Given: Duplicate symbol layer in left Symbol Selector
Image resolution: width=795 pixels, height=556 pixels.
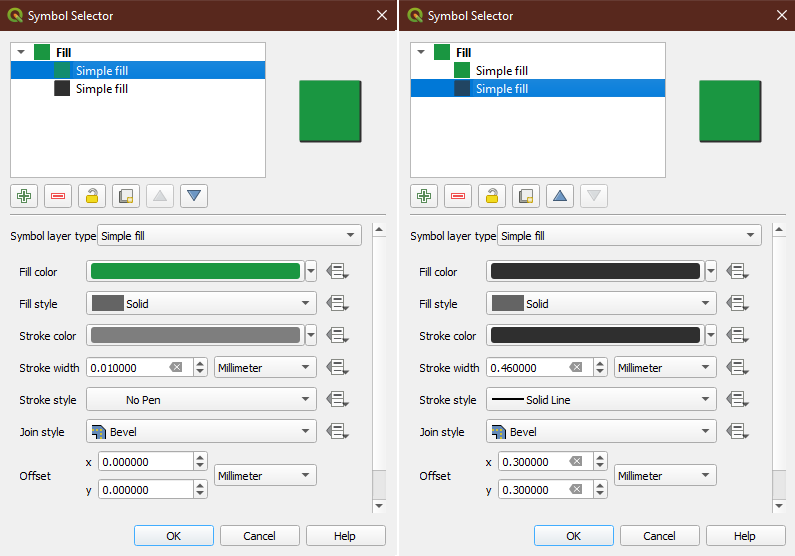Looking at the screenshot, I should click(x=126, y=196).
